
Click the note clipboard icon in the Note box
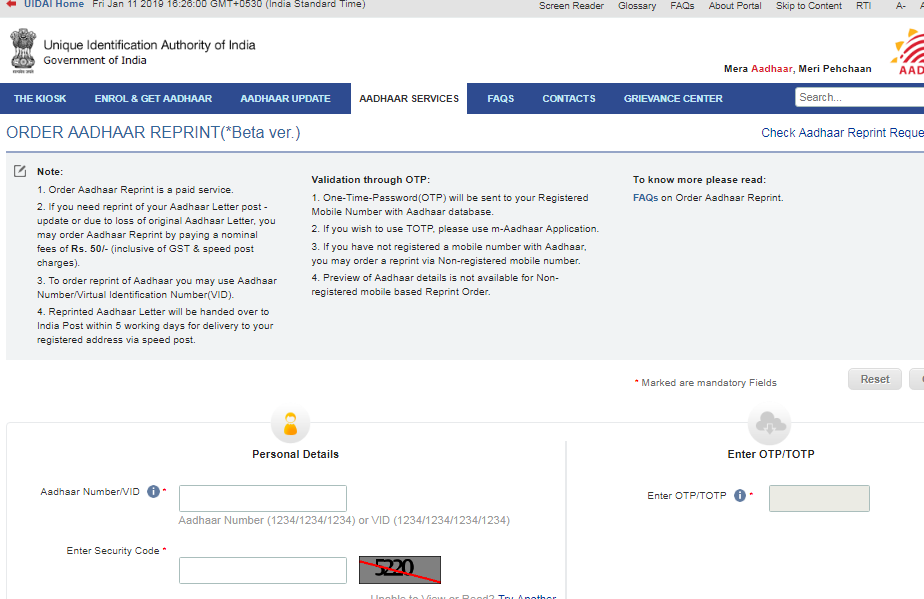click(x=19, y=171)
